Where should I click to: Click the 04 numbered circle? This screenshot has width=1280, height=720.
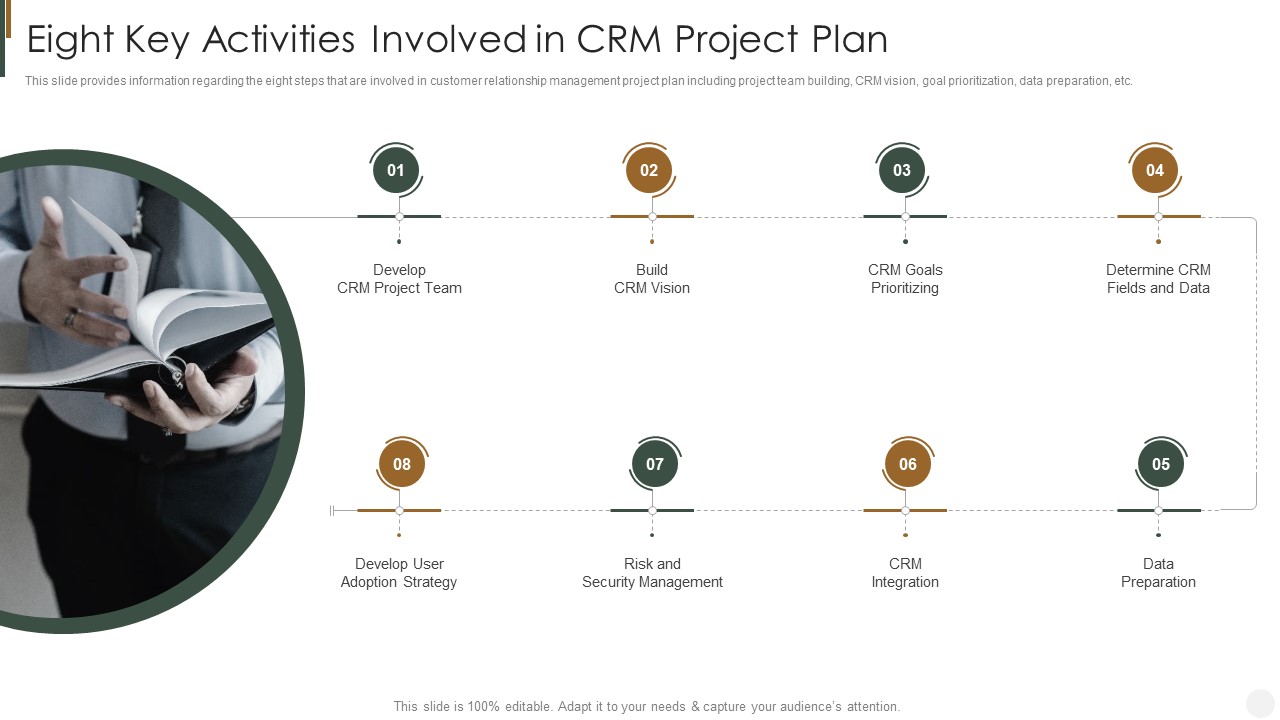[1155, 170]
